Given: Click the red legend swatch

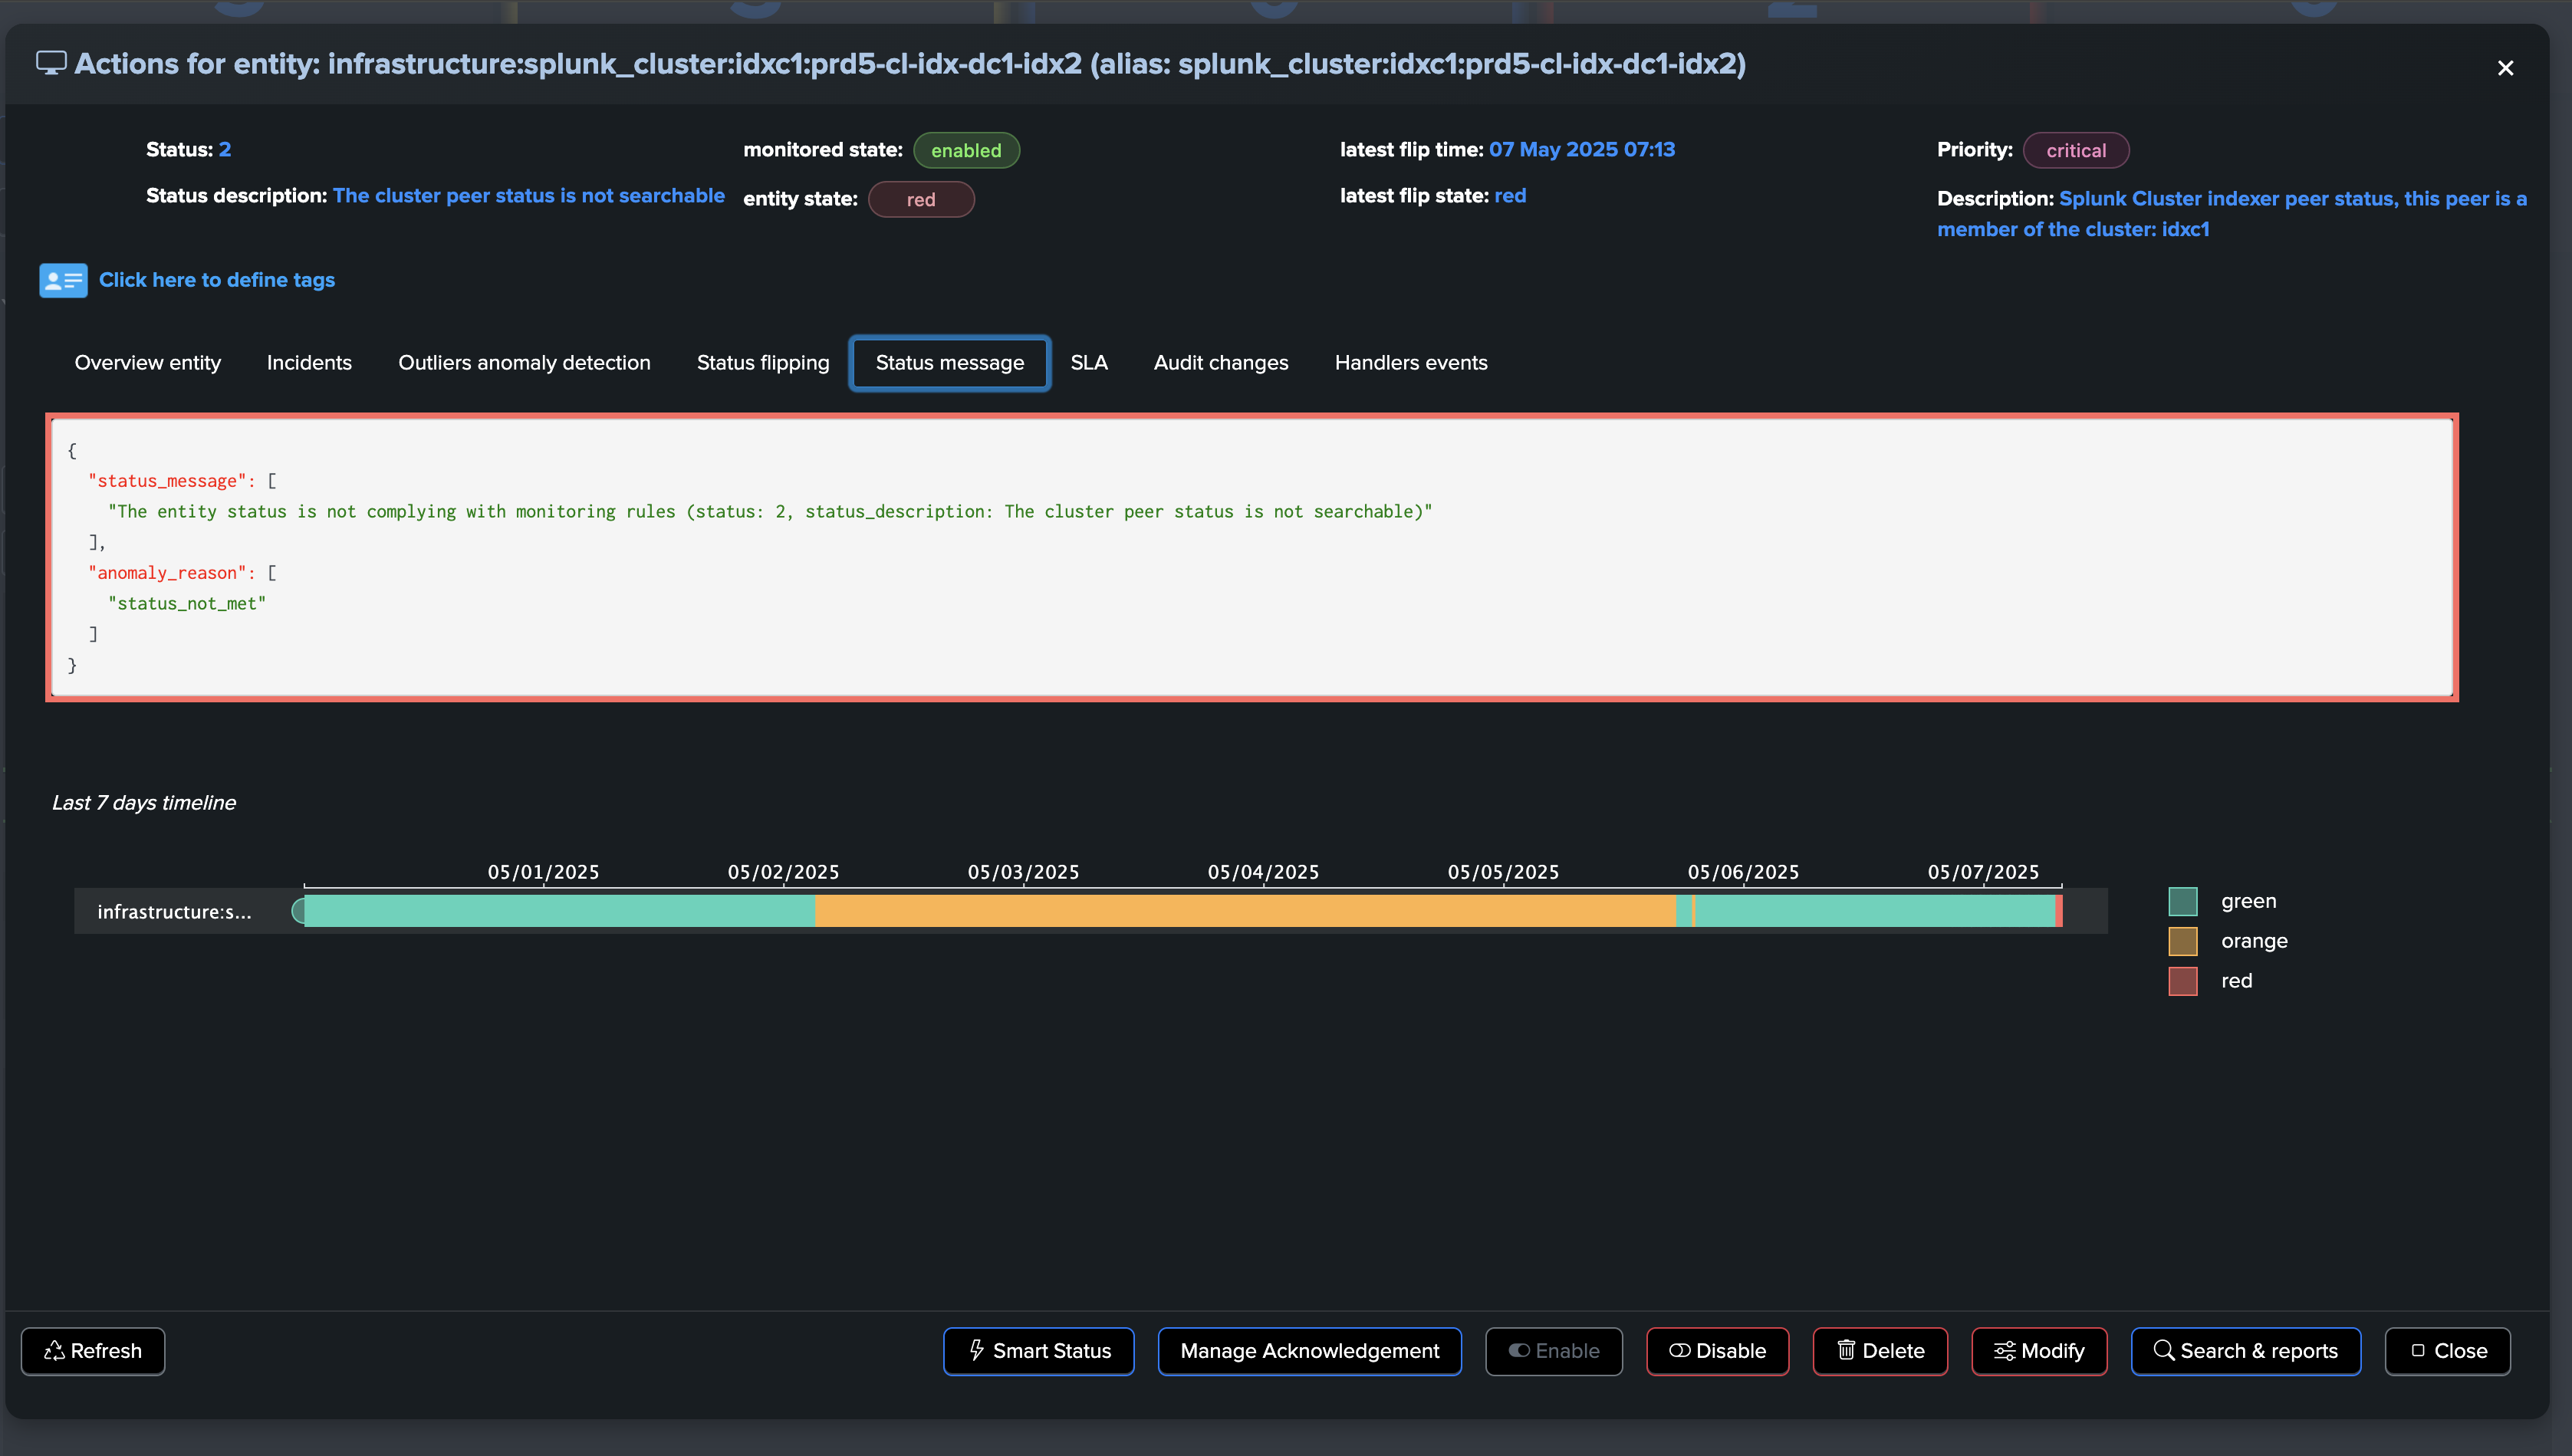Looking at the screenshot, I should 2183,981.
